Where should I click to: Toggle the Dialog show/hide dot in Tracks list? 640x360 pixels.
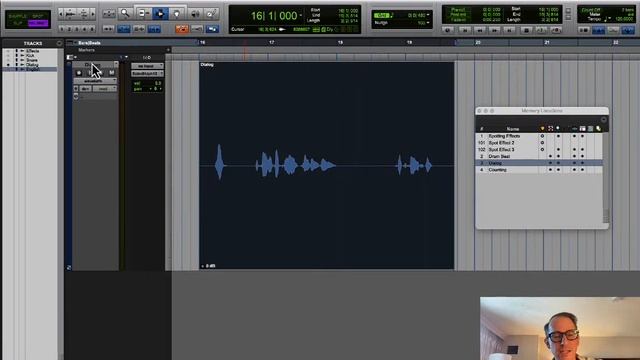(8, 64)
